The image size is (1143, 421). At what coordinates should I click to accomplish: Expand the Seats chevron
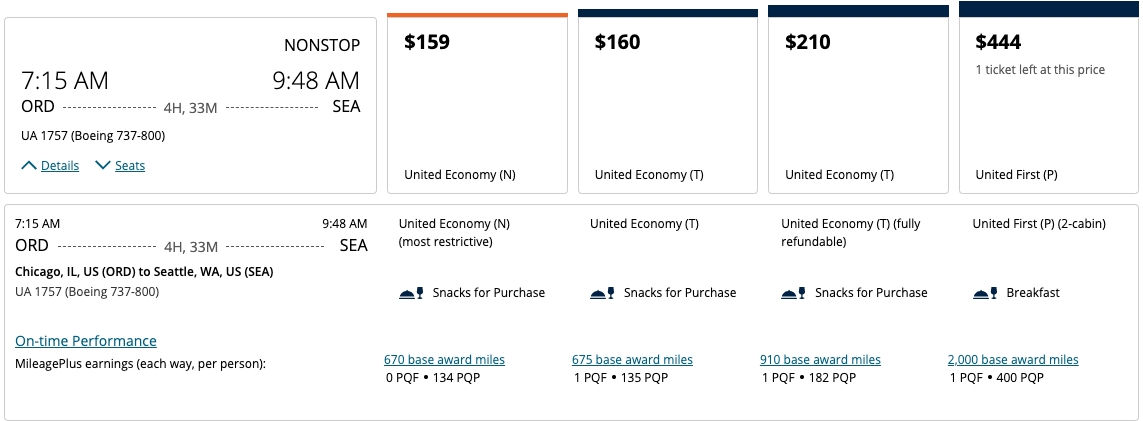102,165
